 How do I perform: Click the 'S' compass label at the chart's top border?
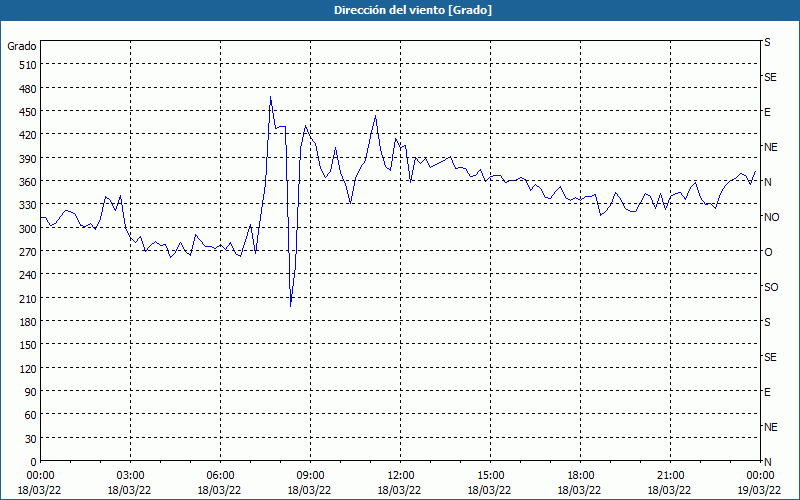767,42
